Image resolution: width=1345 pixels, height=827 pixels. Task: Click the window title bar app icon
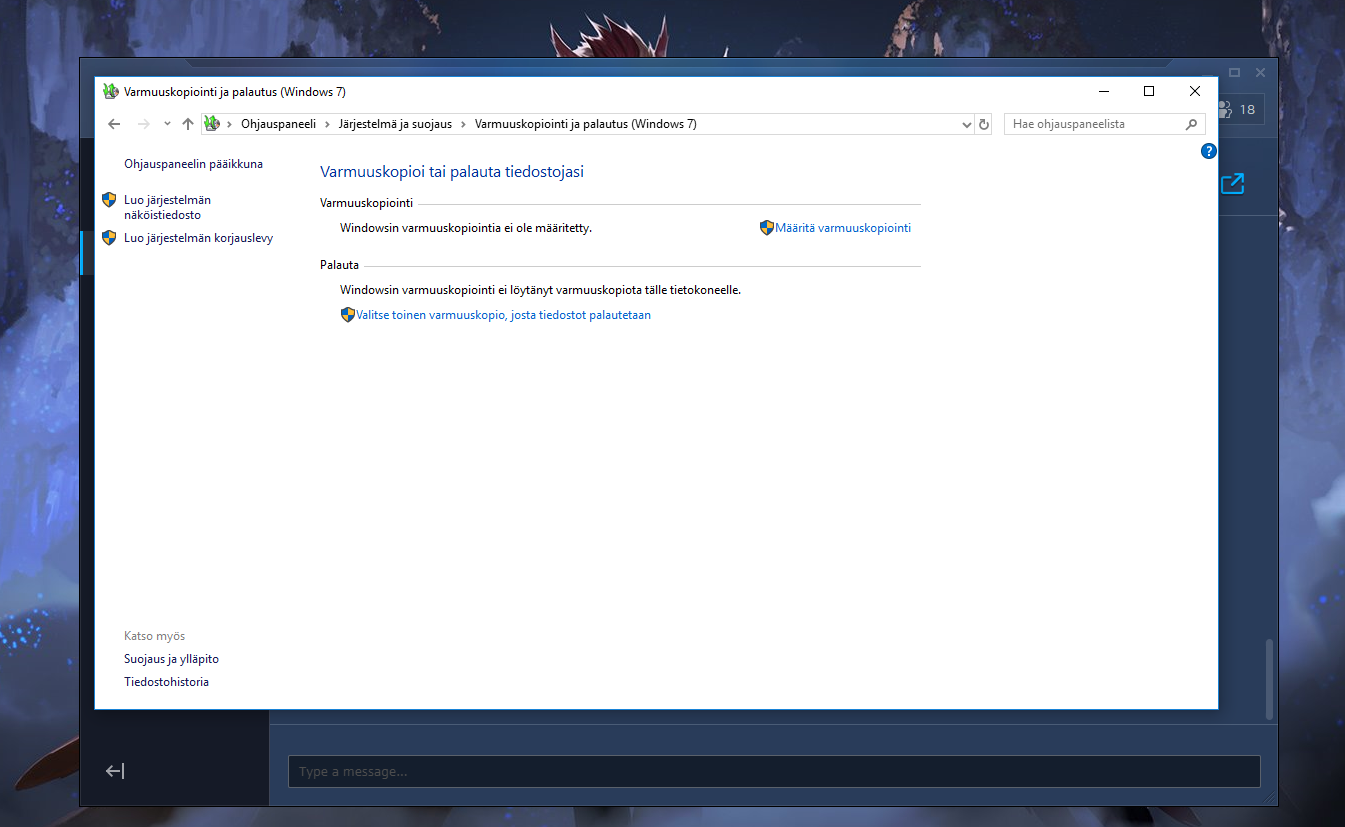click(x=110, y=91)
